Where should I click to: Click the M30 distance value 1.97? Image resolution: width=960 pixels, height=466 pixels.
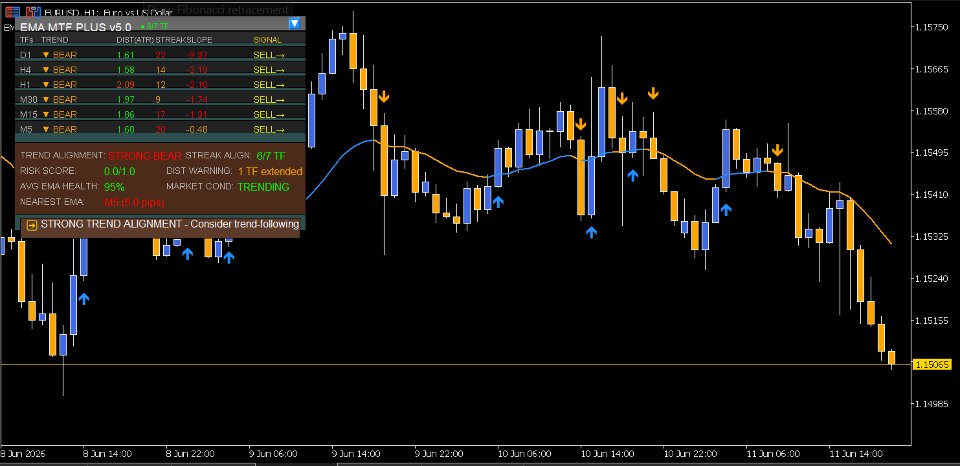(125, 99)
